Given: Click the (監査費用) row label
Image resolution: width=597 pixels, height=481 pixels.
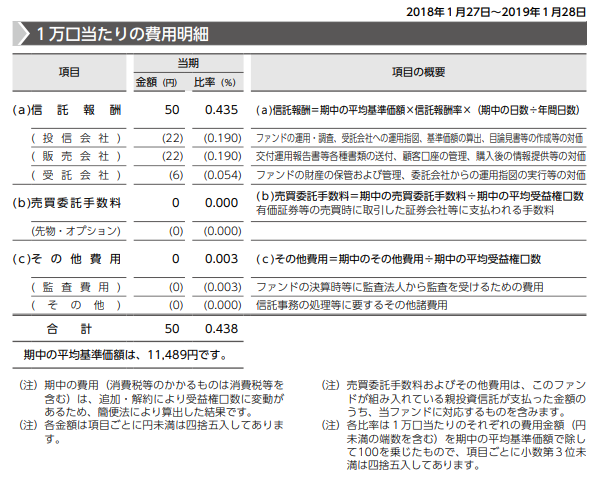Looking at the screenshot, I should click(x=76, y=287).
